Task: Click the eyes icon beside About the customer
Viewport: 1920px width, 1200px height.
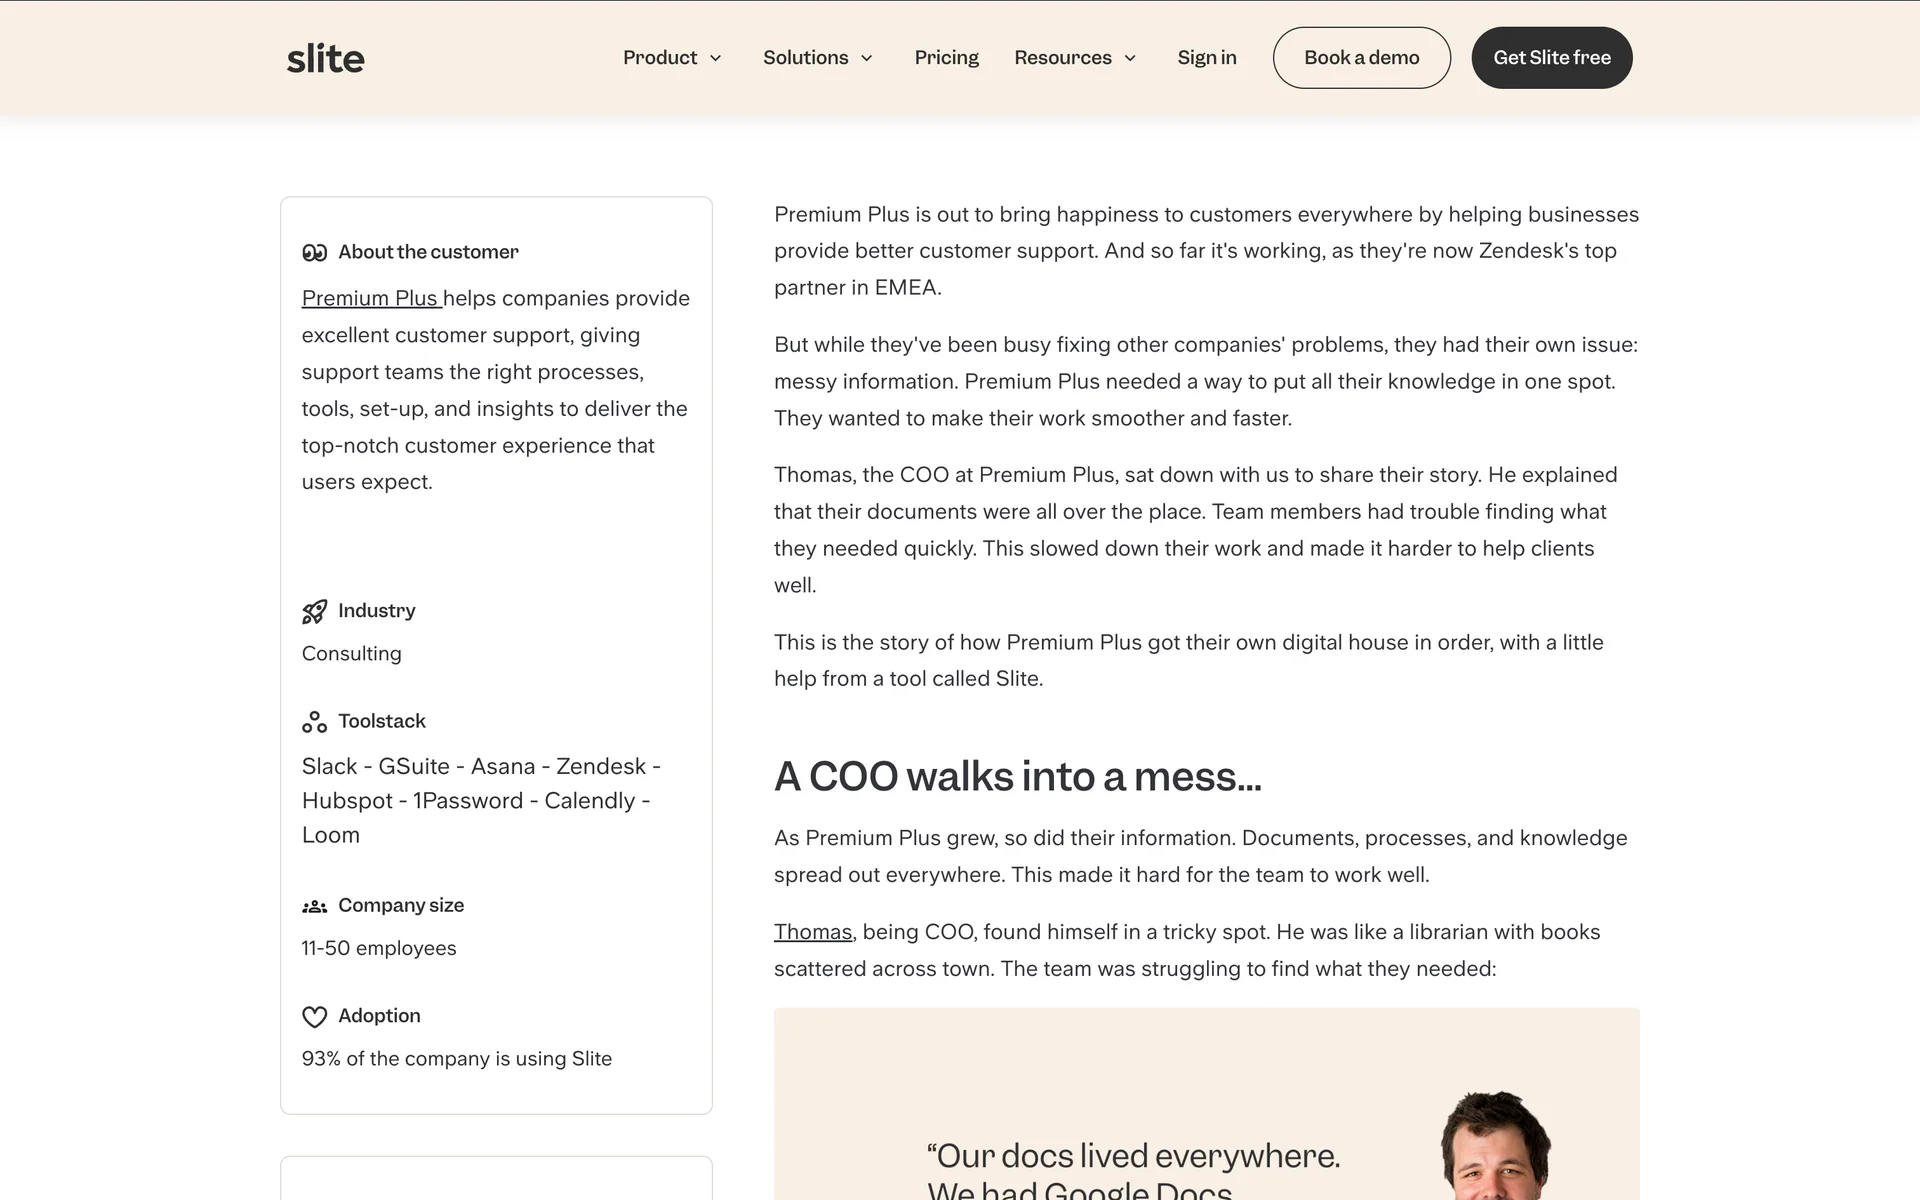Action: (314, 253)
